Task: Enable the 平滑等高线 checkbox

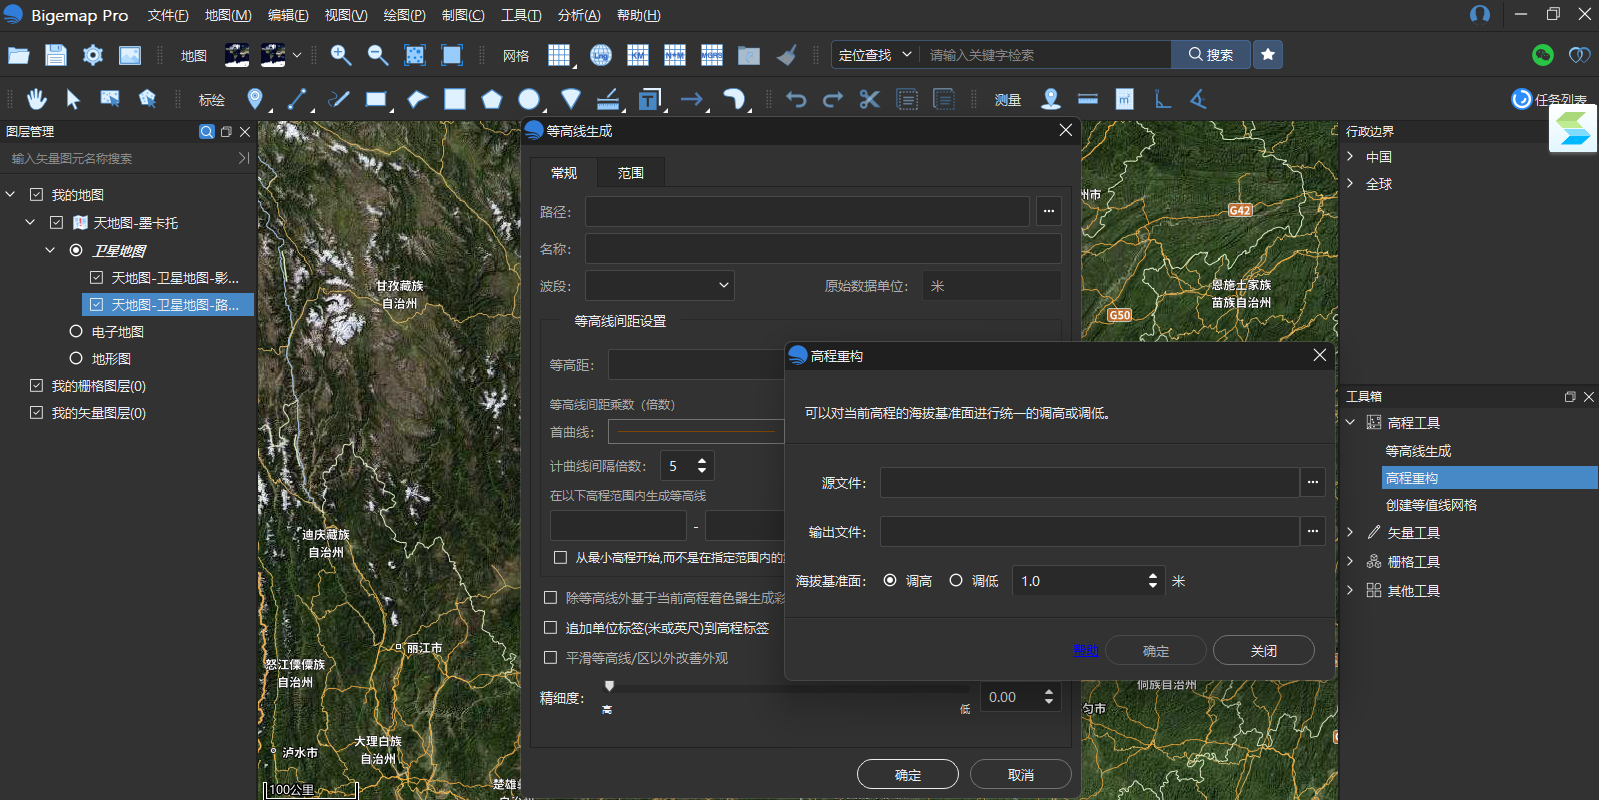Action: pos(550,658)
